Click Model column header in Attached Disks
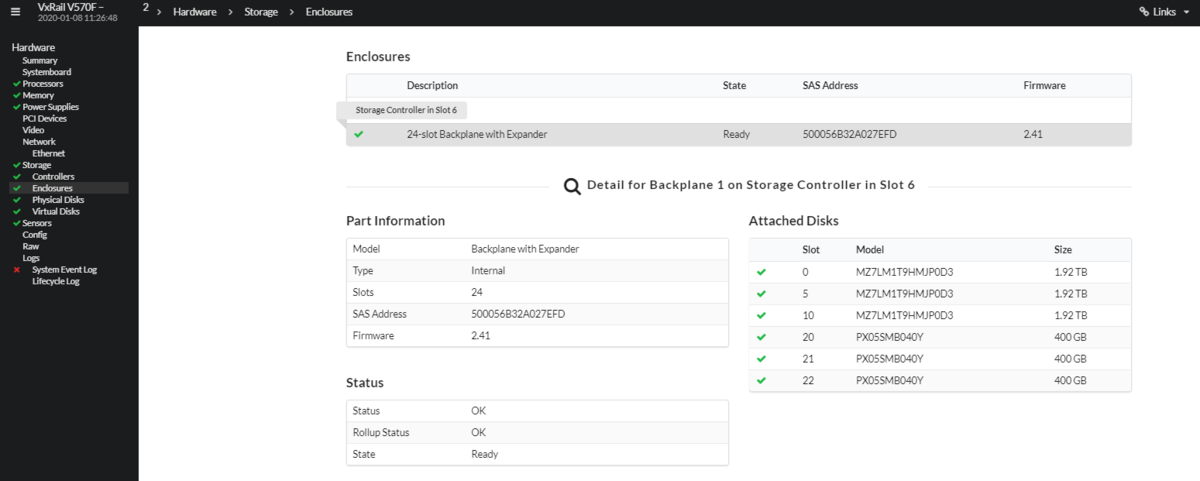This screenshot has height=481, width=1200. (869, 250)
